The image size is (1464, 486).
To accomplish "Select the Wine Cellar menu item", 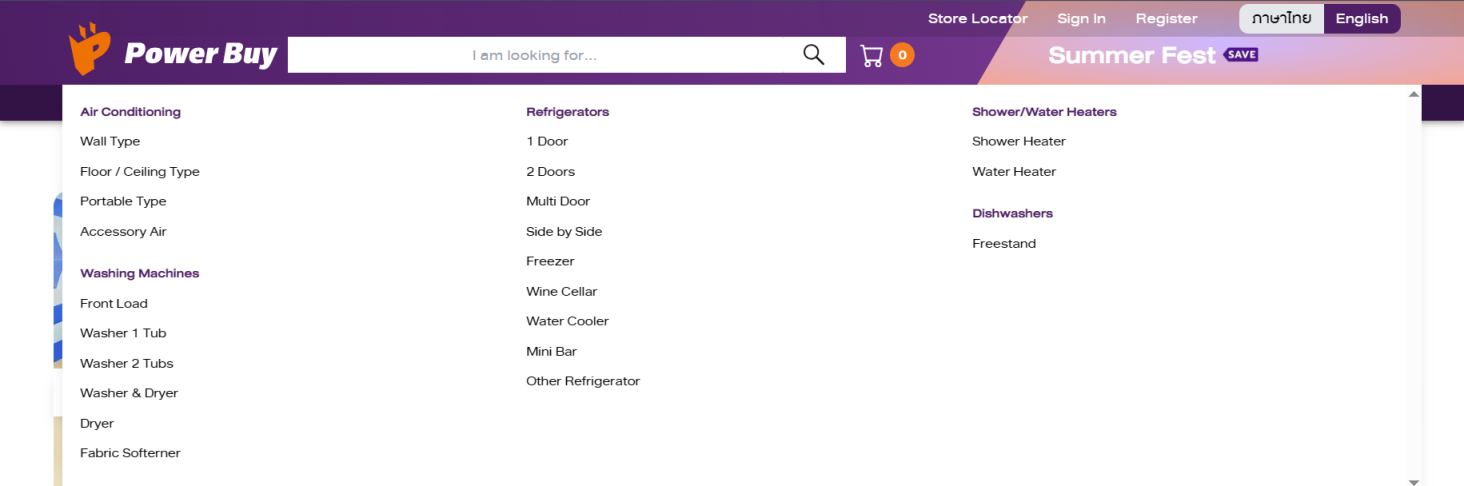I will tap(561, 292).
